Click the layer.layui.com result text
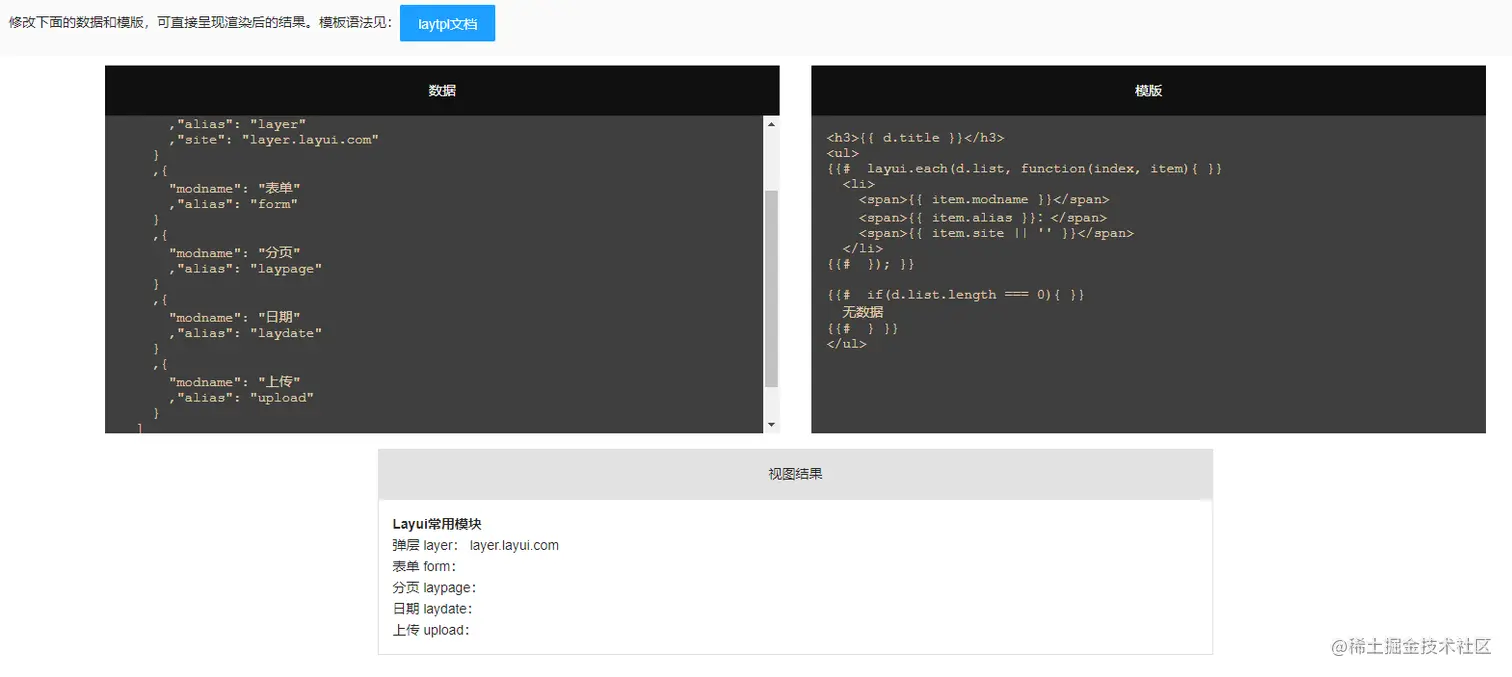Screen dimensions: 1512x677 tap(514, 545)
